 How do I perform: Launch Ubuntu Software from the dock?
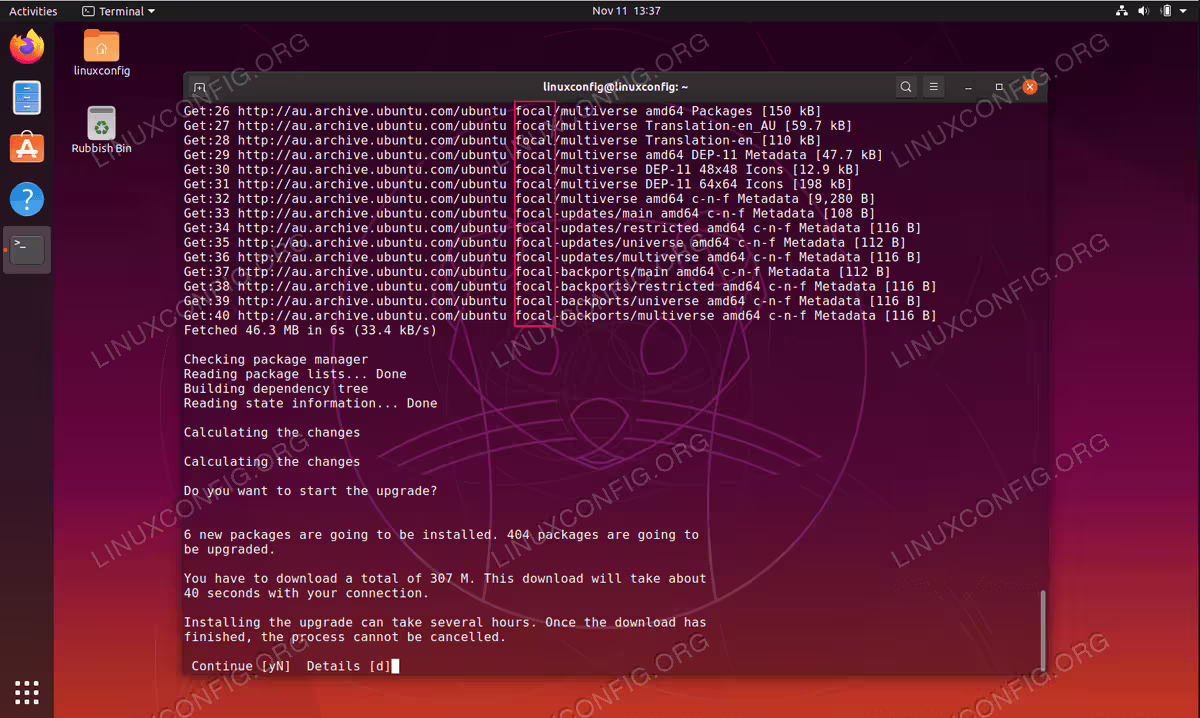point(27,148)
